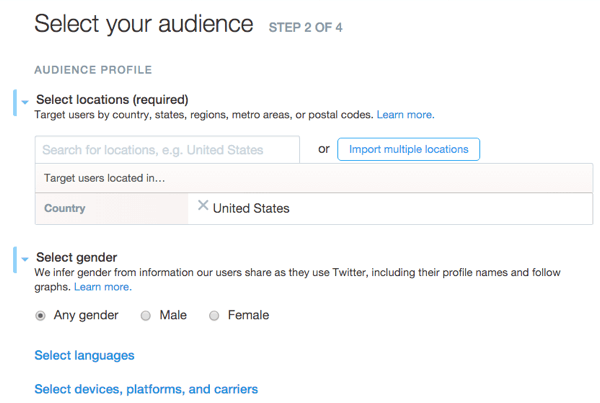This screenshot has height=403, width=600.
Task: Click the AUDIENCE PROFILE section label
Action: coord(93,70)
